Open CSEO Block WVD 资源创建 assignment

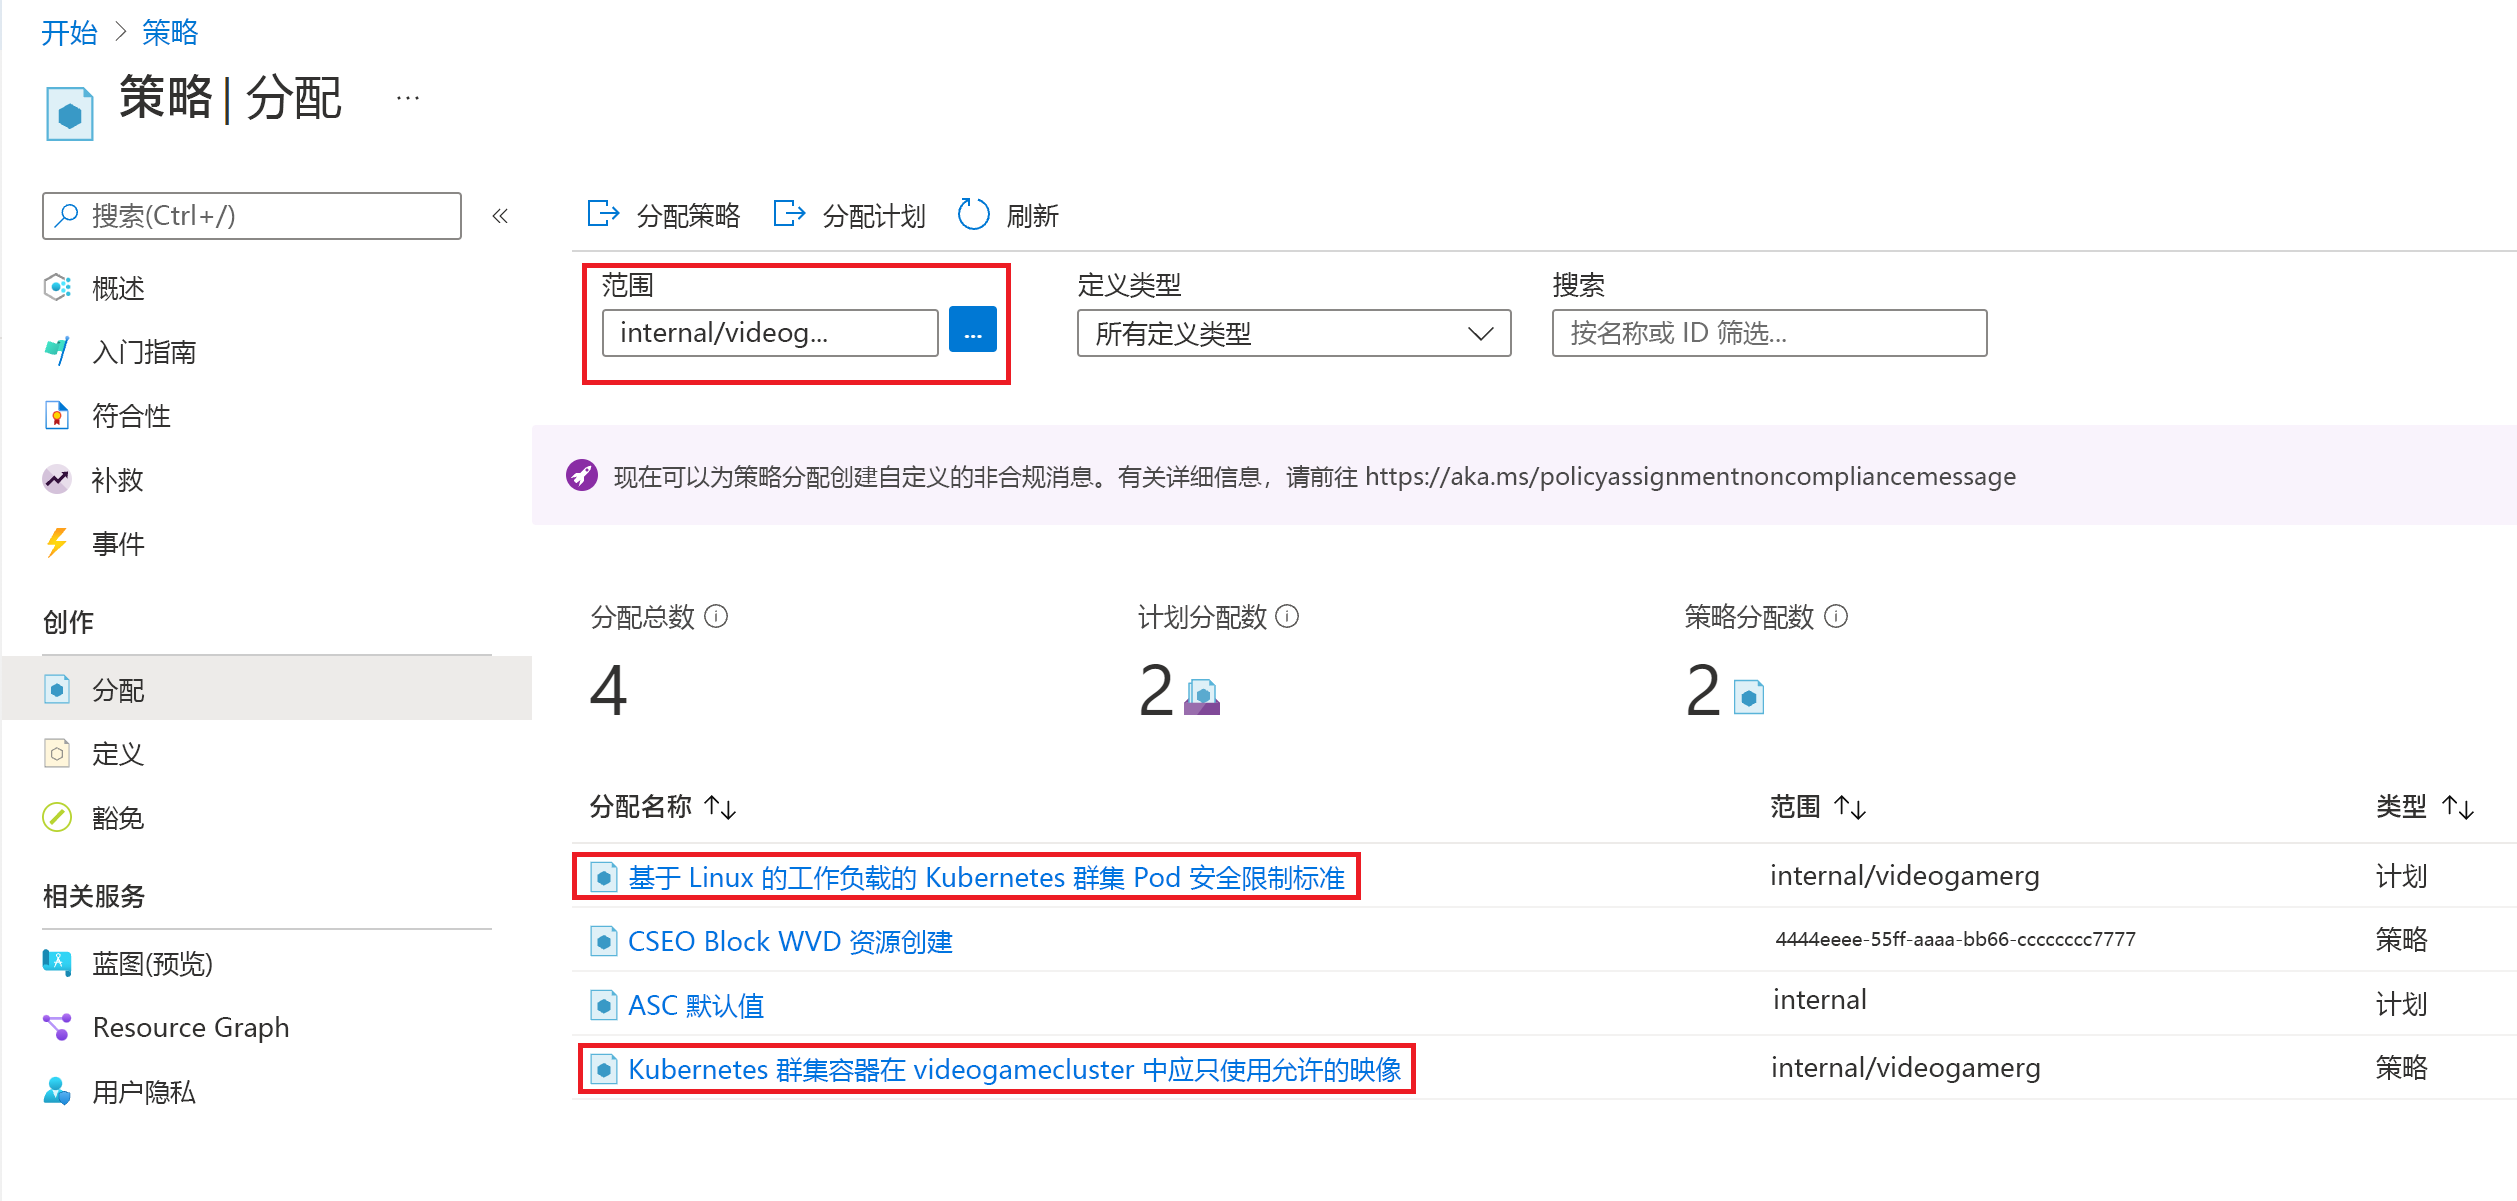coord(790,941)
